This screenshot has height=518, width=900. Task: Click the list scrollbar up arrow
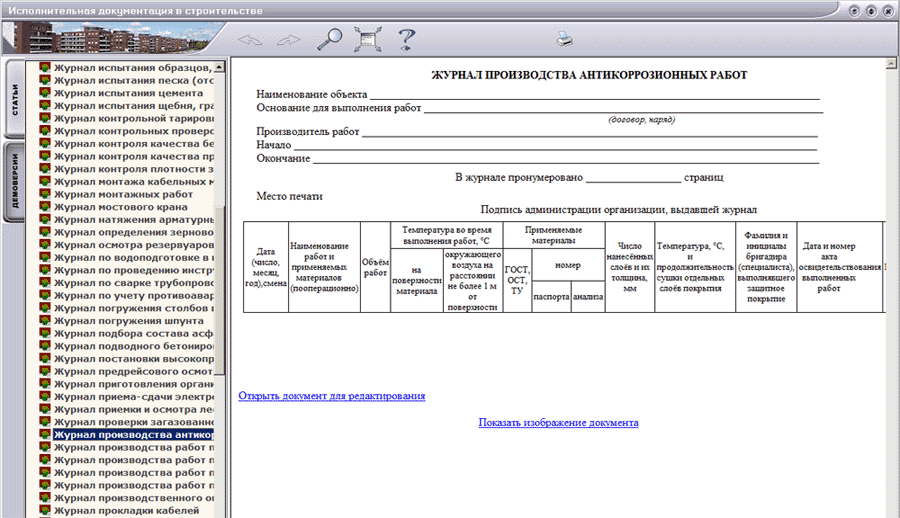click(219, 67)
